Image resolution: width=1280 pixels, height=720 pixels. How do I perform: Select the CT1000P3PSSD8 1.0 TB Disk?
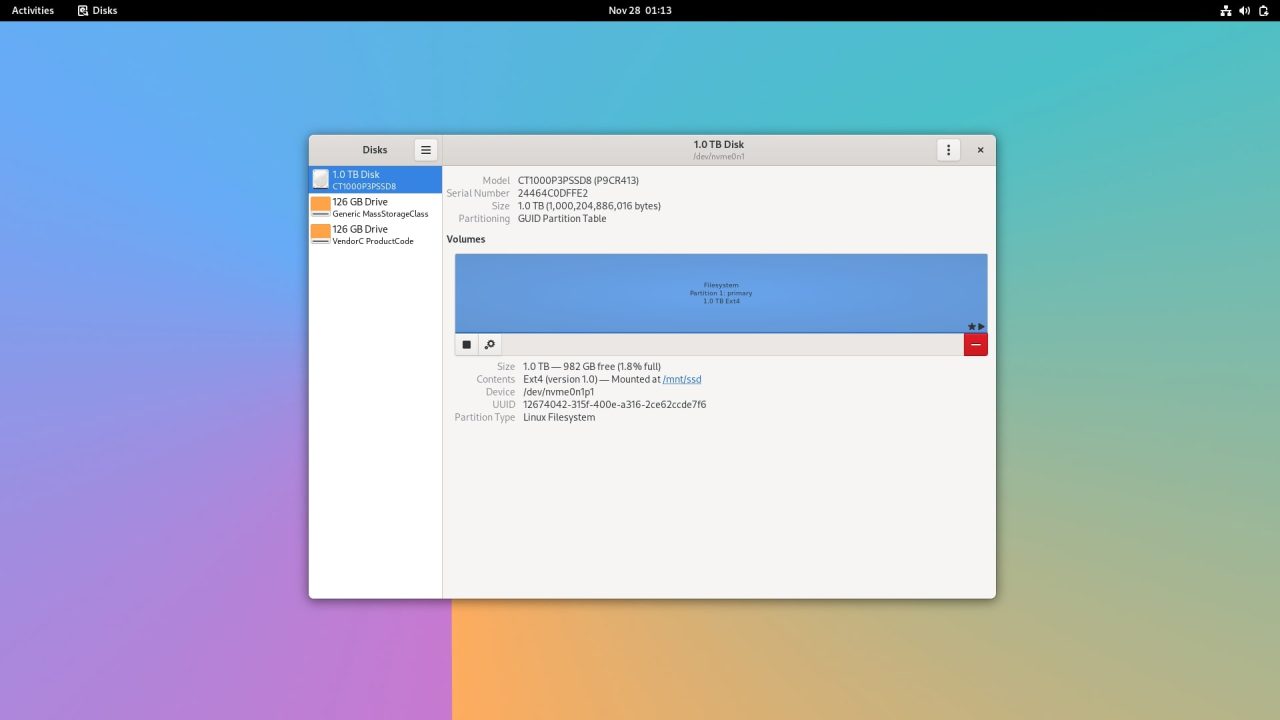(x=375, y=180)
